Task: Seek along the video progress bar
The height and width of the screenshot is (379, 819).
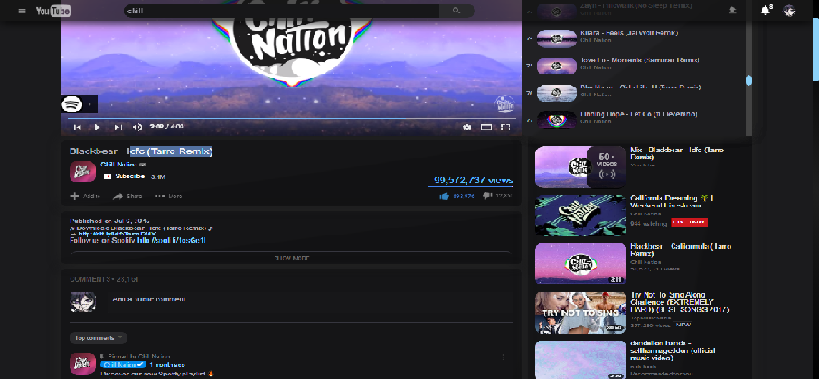Action: tap(291, 119)
